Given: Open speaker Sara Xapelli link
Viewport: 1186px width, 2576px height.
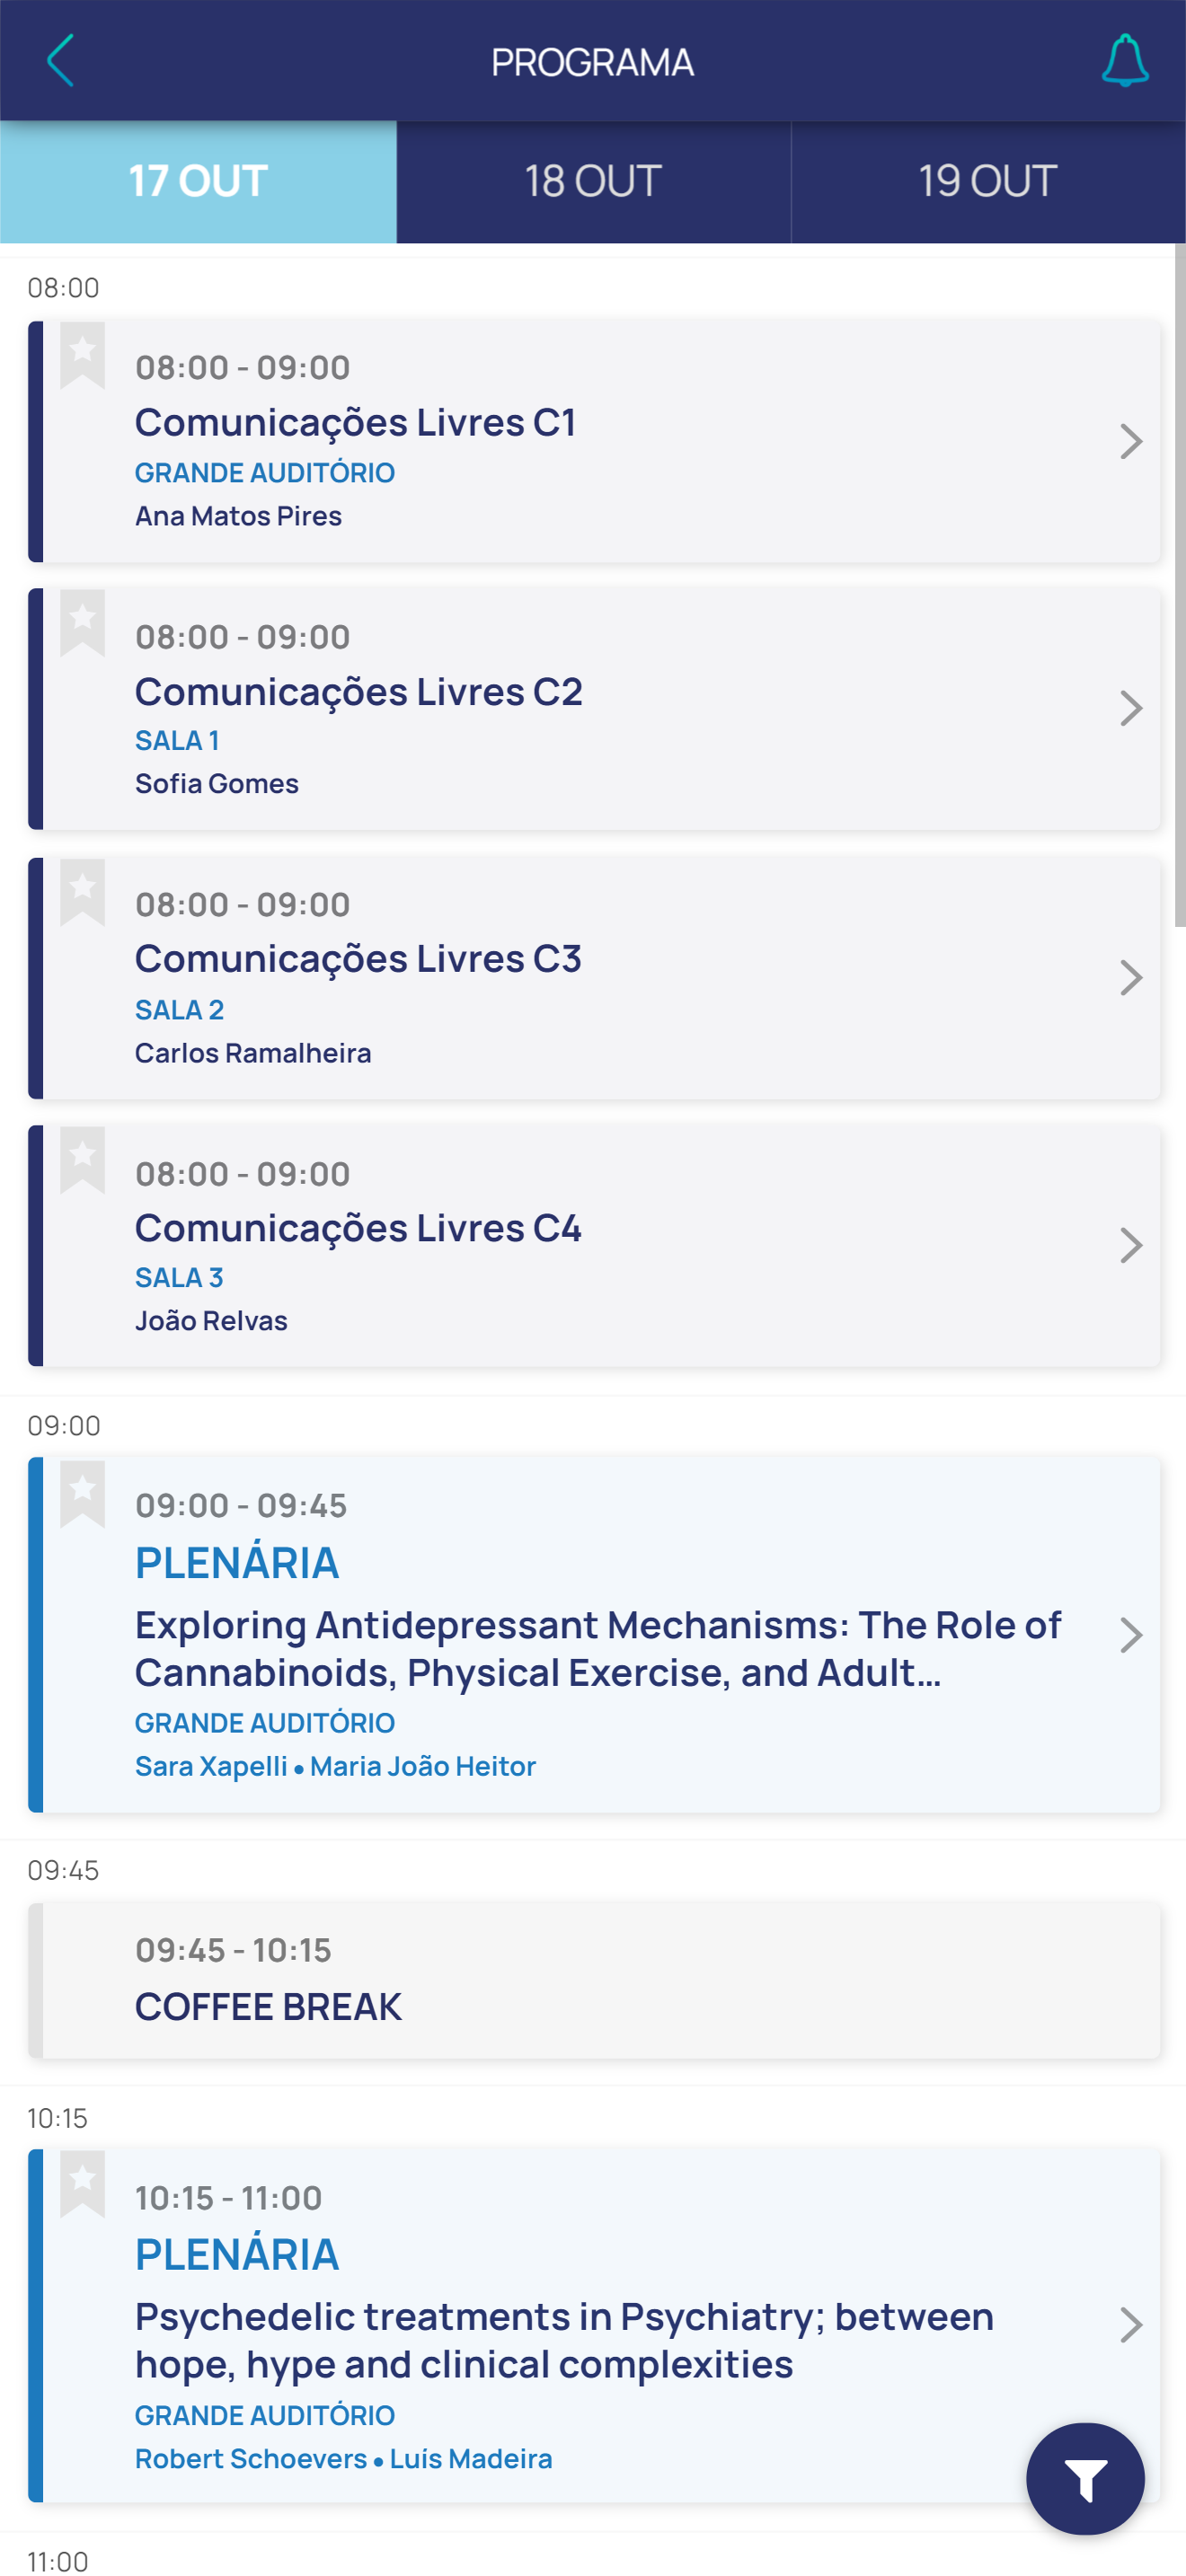Looking at the screenshot, I should (x=211, y=1766).
